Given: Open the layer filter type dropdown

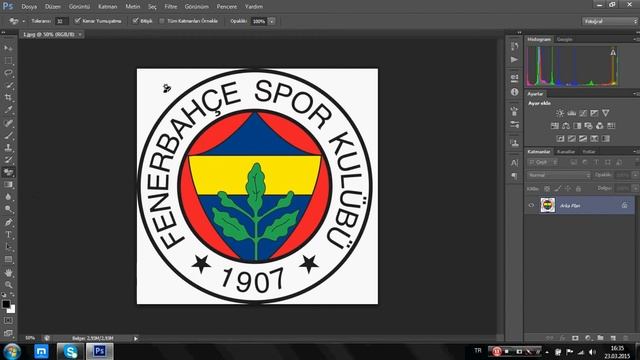Looking at the screenshot, I should [543, 162].
